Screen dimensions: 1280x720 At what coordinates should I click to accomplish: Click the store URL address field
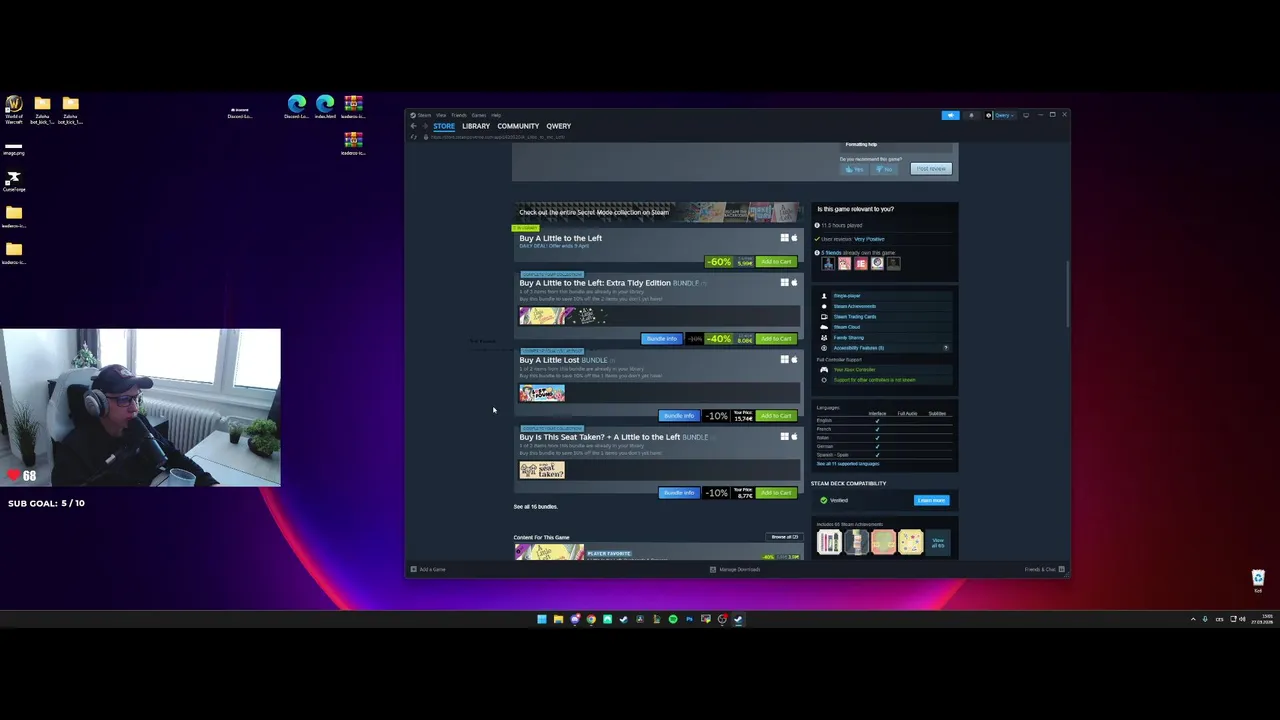click(500, 136)
